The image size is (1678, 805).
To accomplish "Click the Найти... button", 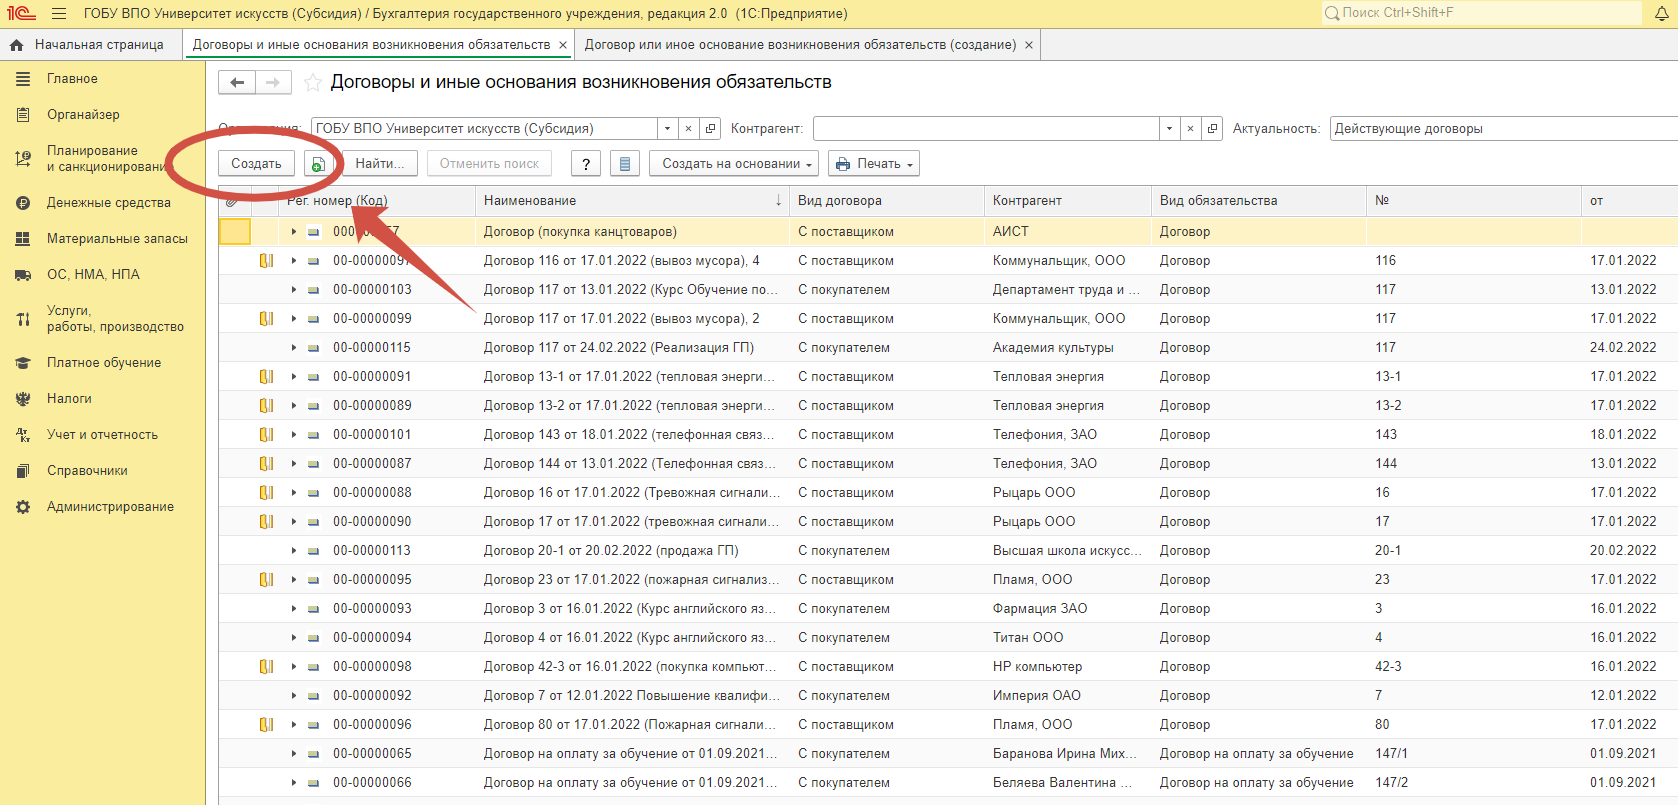I will (x=380, y=164).
